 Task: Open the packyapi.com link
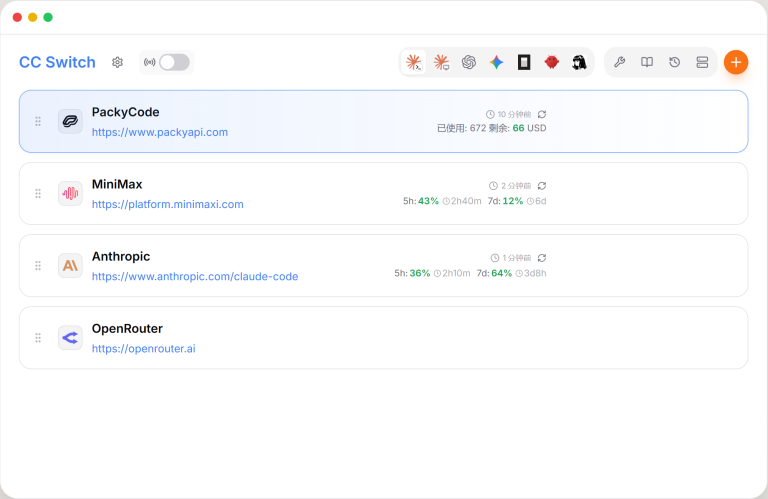(x=160, y=132)
